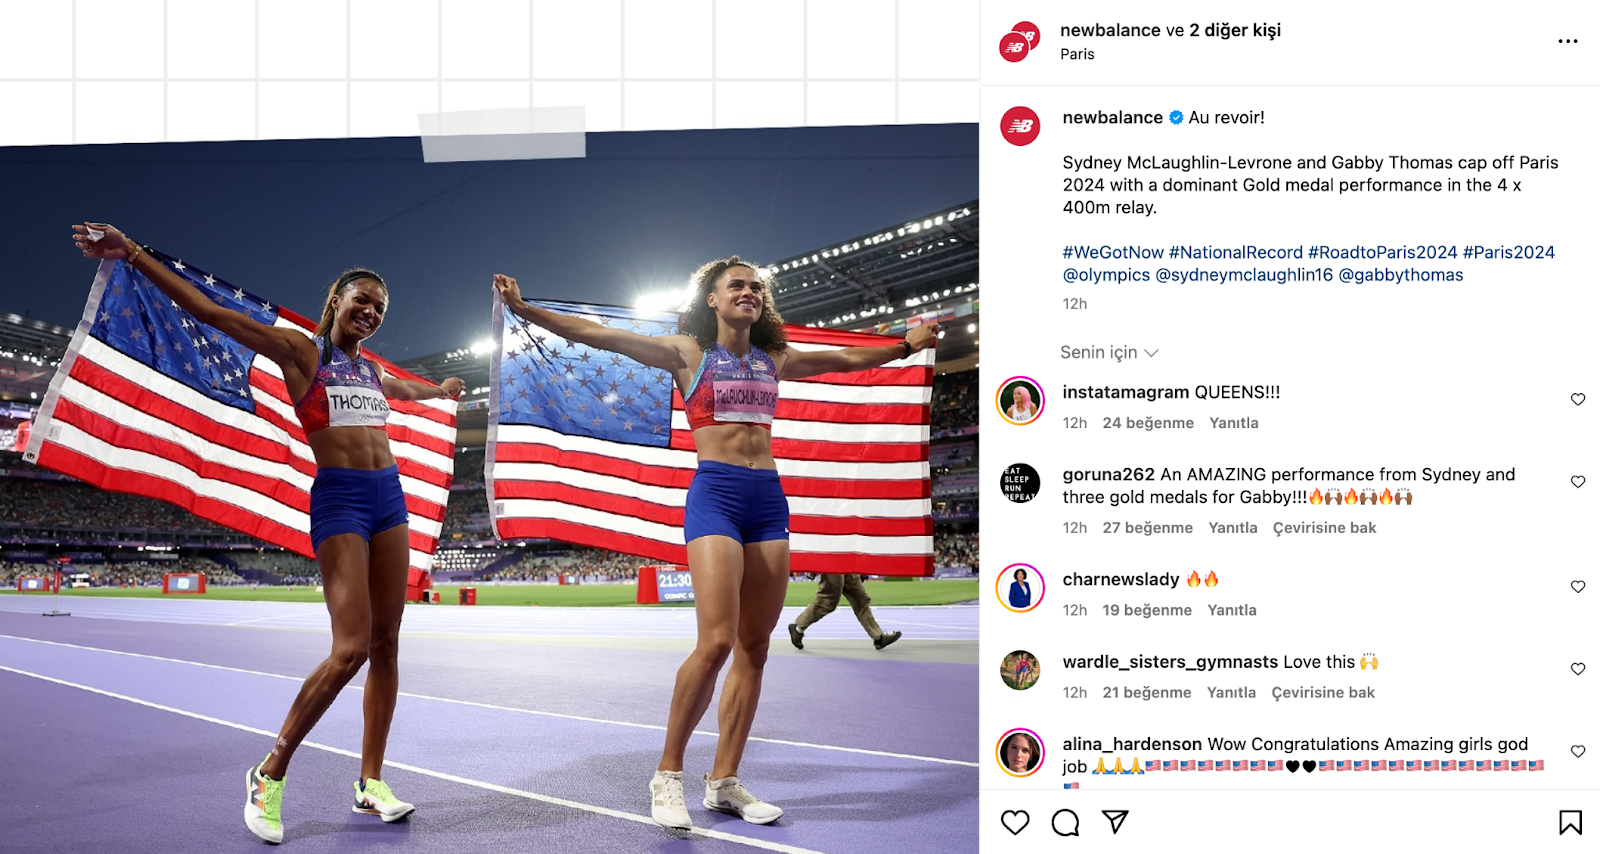
Task: Like the post with the heart icon
Action: coord(1015,822)
